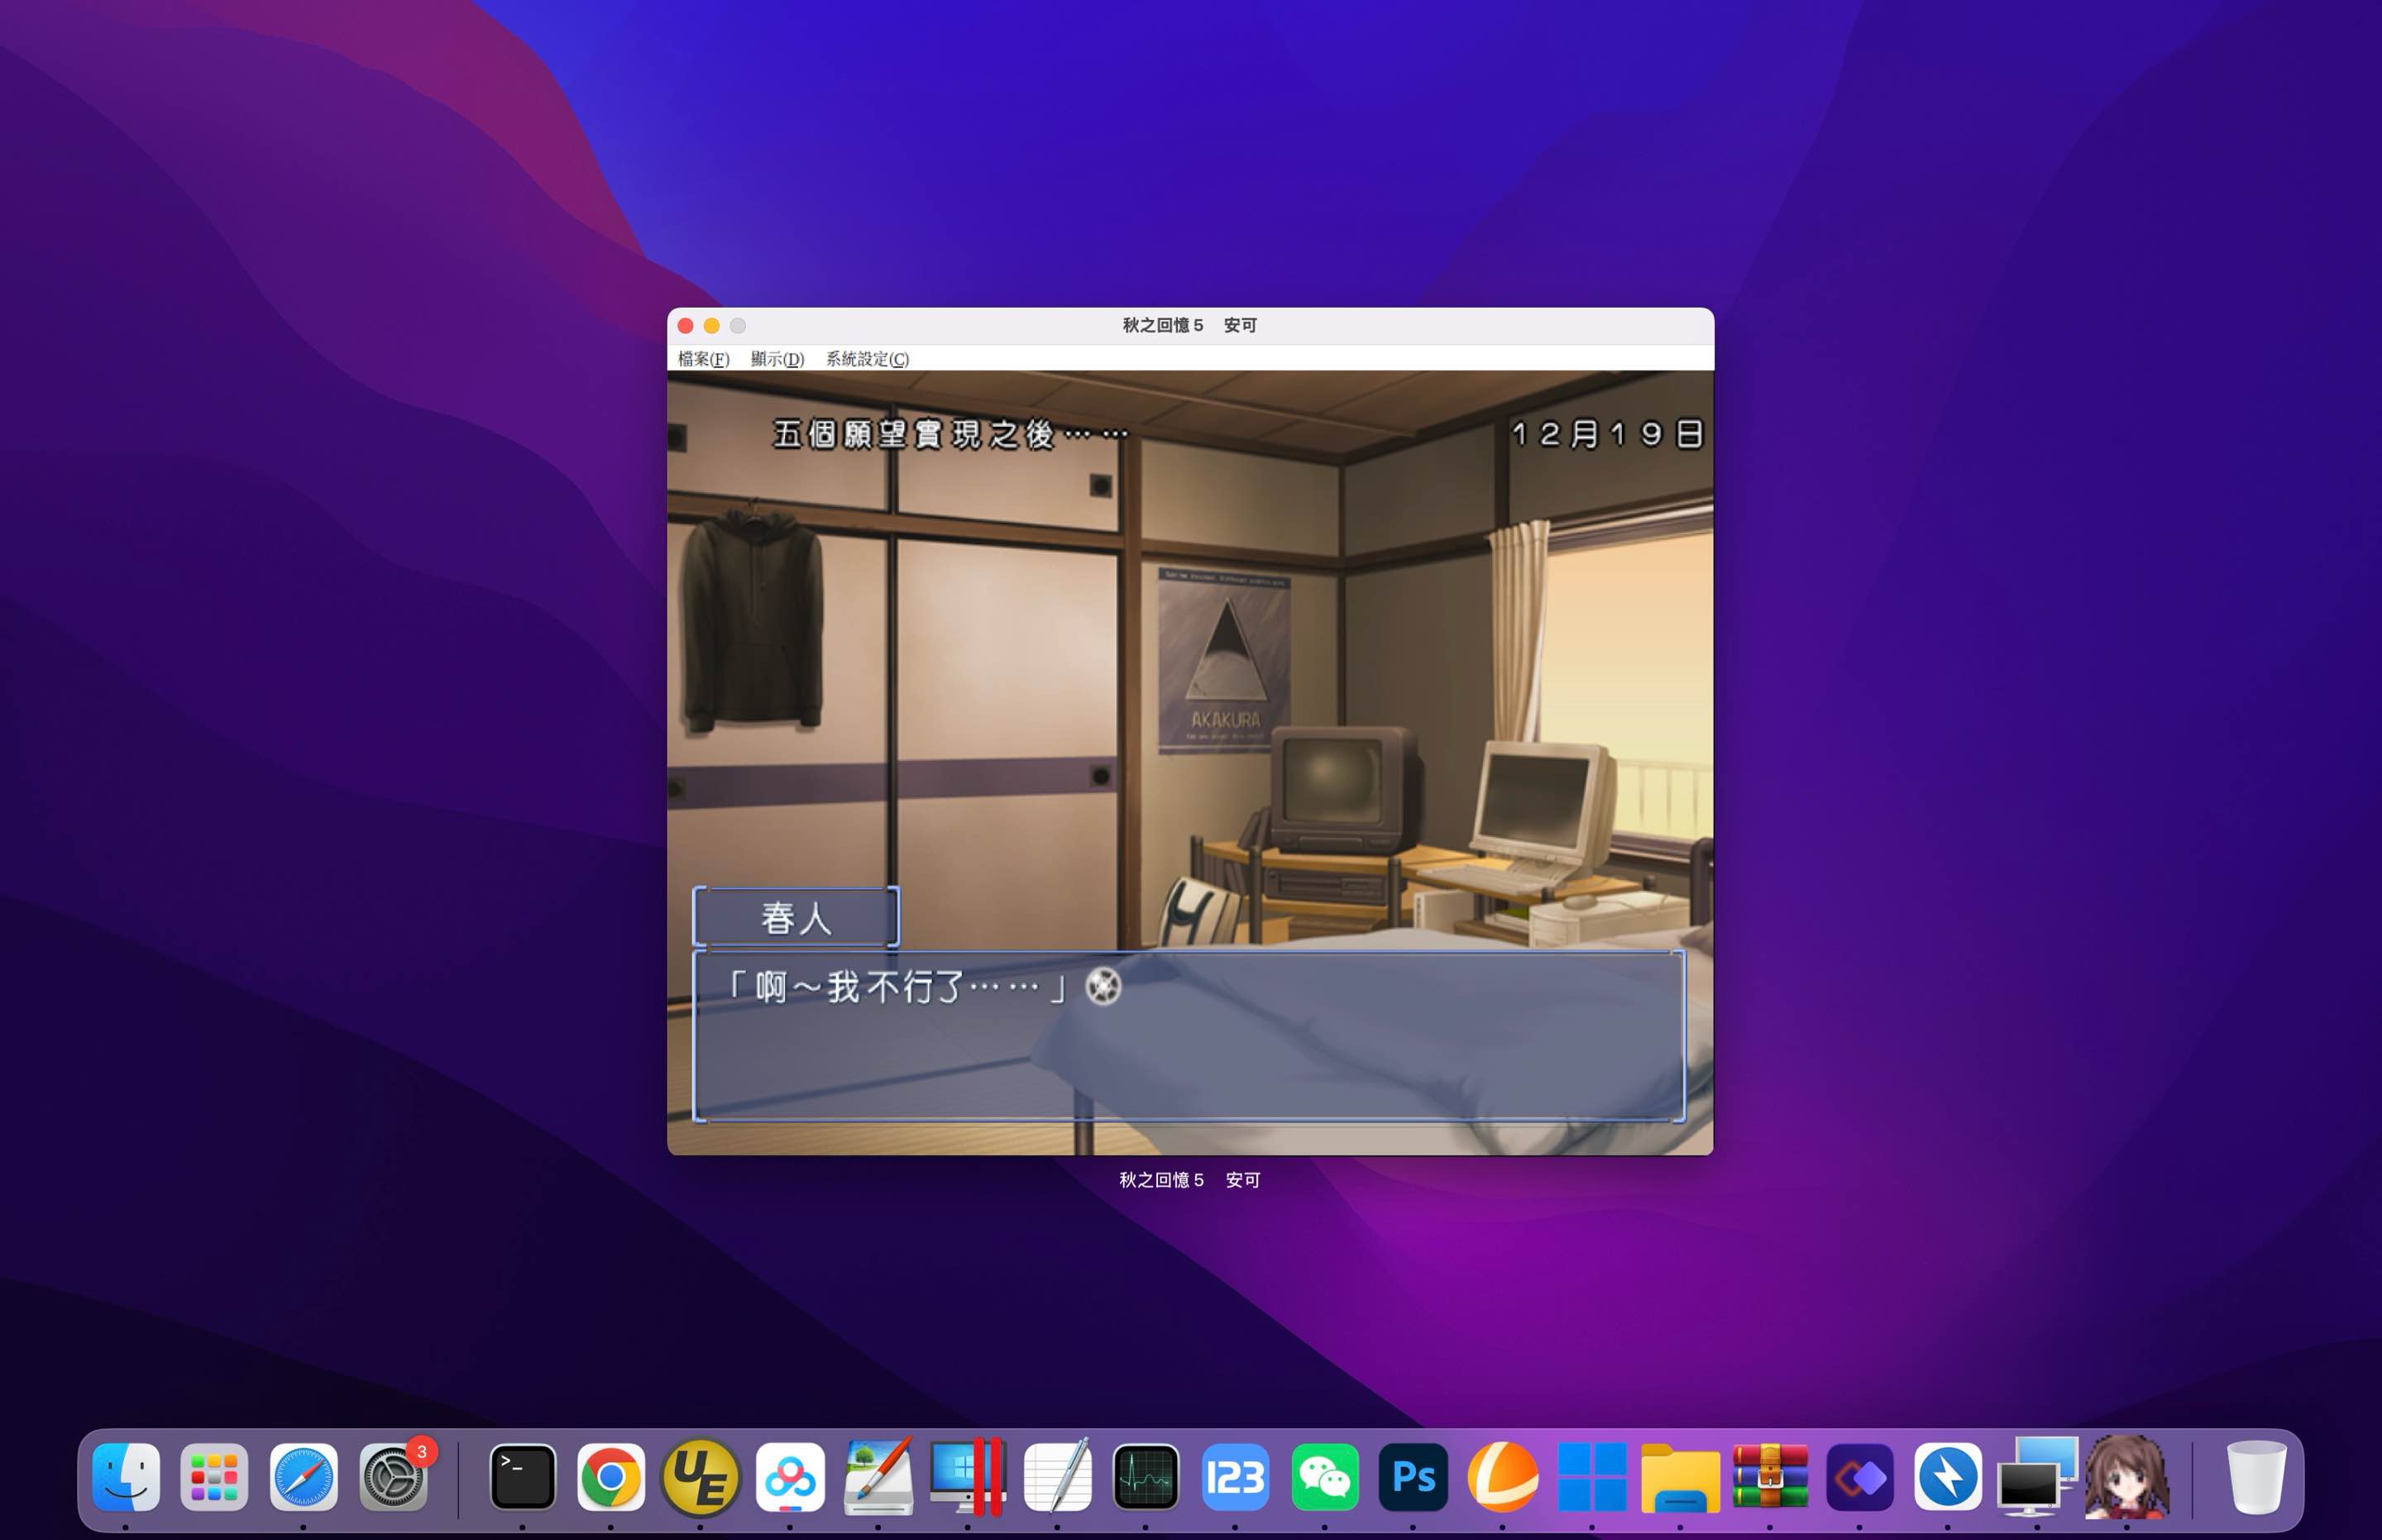Viewport: 2382px width, 1540px height.
Task: Open System Preferences with badge 3
Action: point(394,1476)
